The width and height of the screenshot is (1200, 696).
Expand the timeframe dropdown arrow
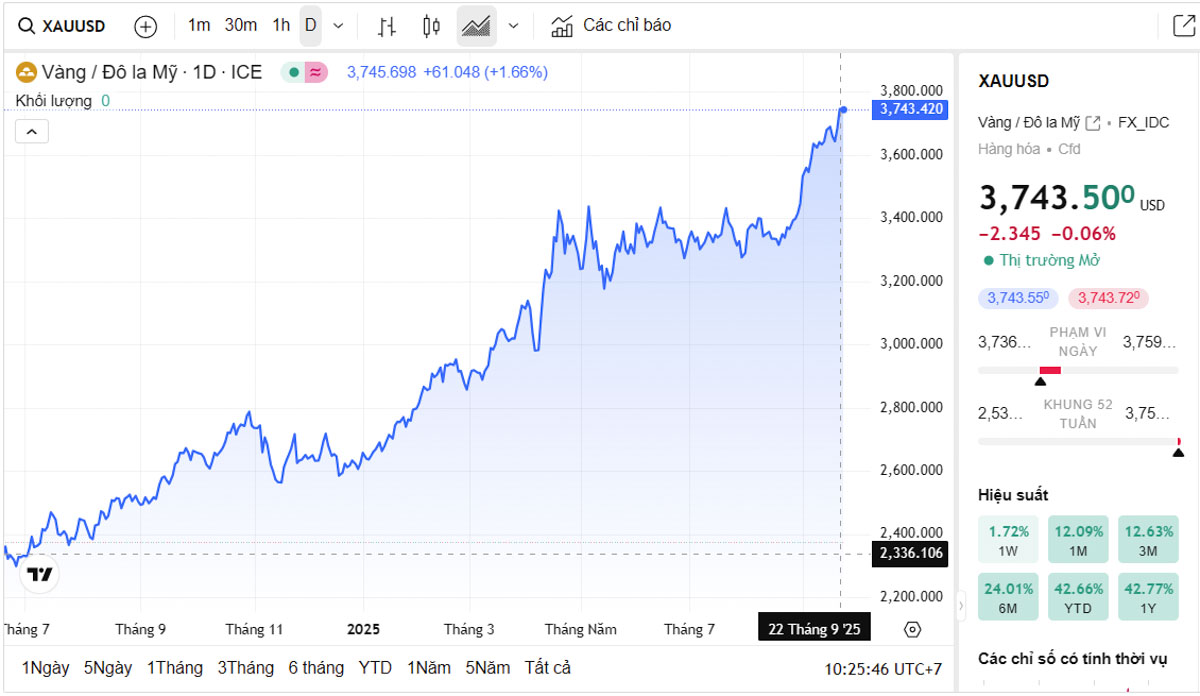(x=338, y=26)
